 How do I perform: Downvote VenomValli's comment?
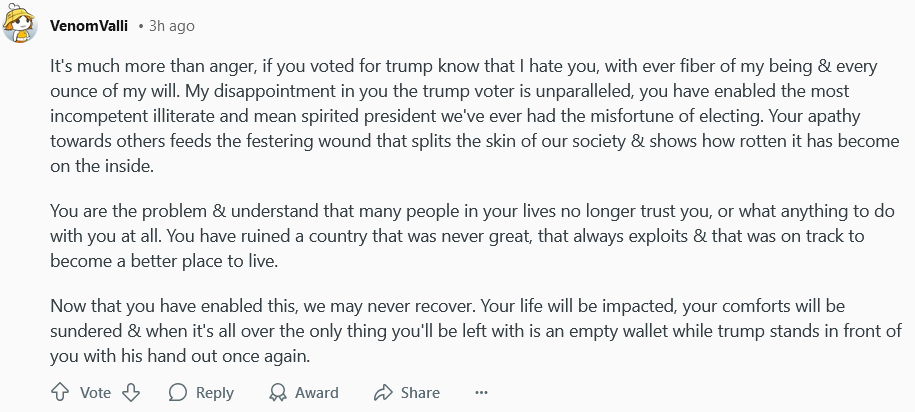click(131, 393)
